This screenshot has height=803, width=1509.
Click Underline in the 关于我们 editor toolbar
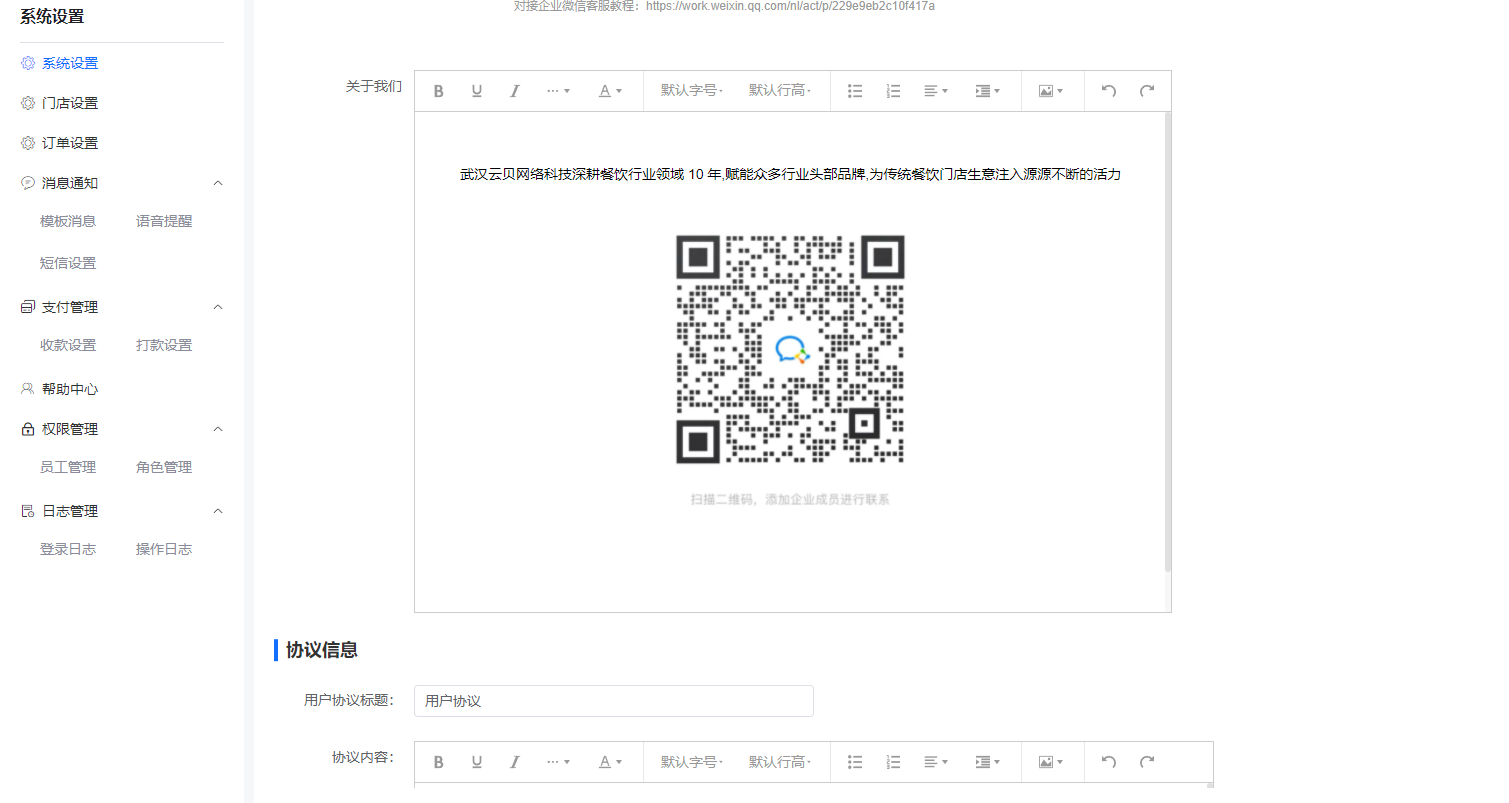(477, 91)
